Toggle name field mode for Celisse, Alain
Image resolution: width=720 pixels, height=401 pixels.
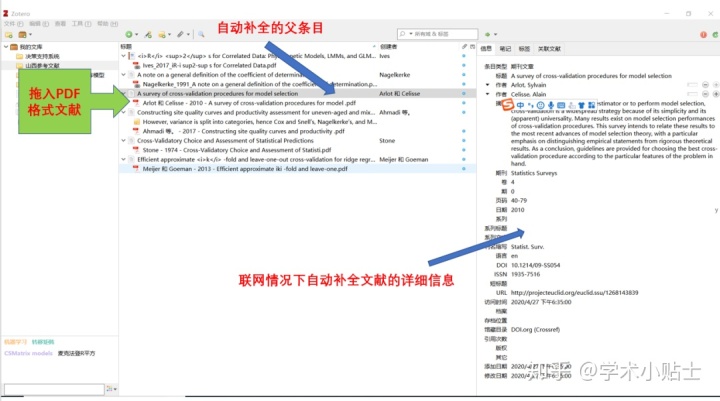point(692,94)
